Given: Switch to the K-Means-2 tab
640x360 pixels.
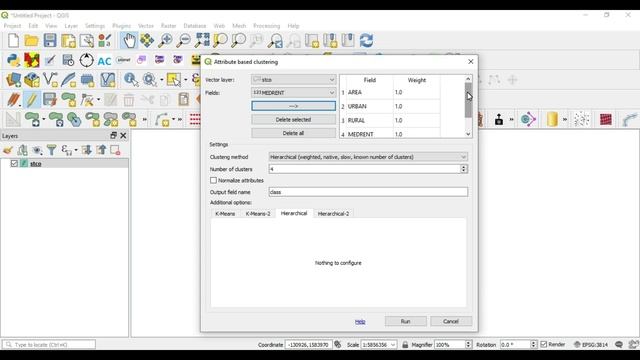Looking at the screenshot, I should click(258, 213).
